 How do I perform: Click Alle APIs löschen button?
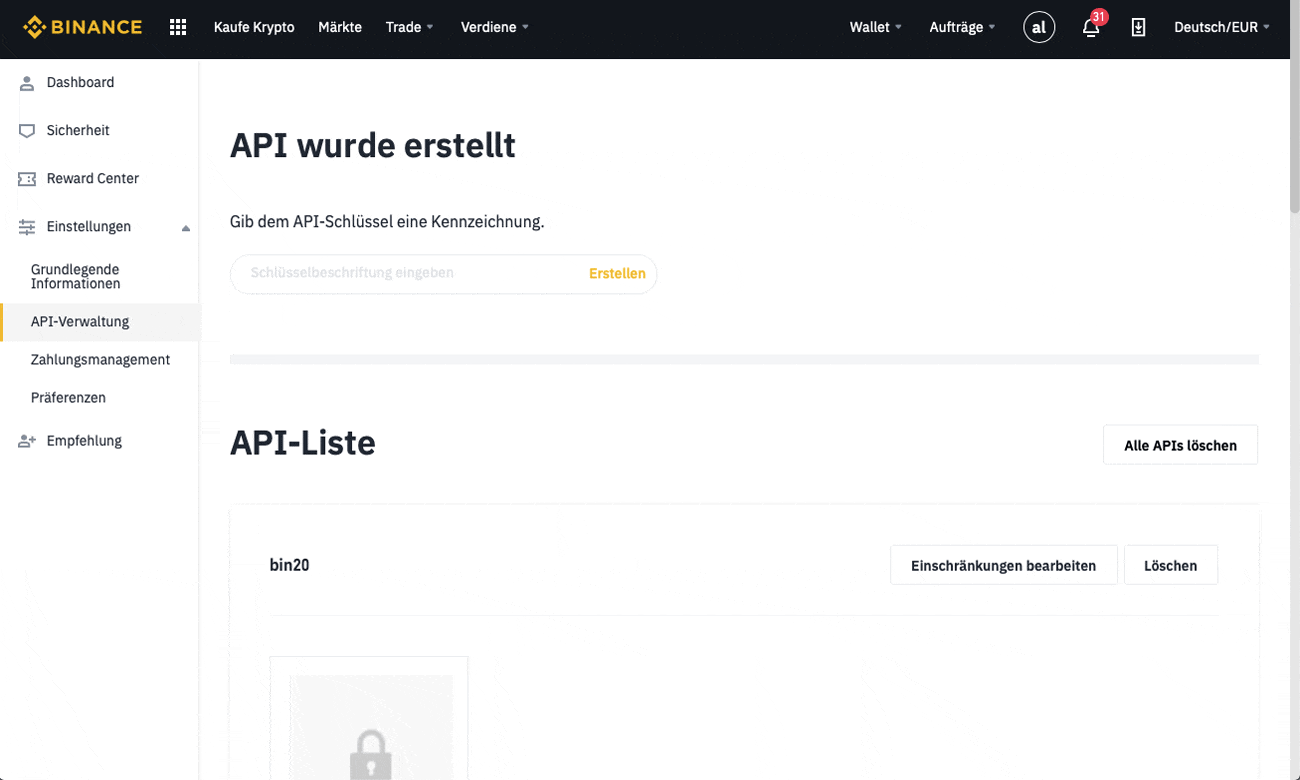click(x=1180, y=445)
